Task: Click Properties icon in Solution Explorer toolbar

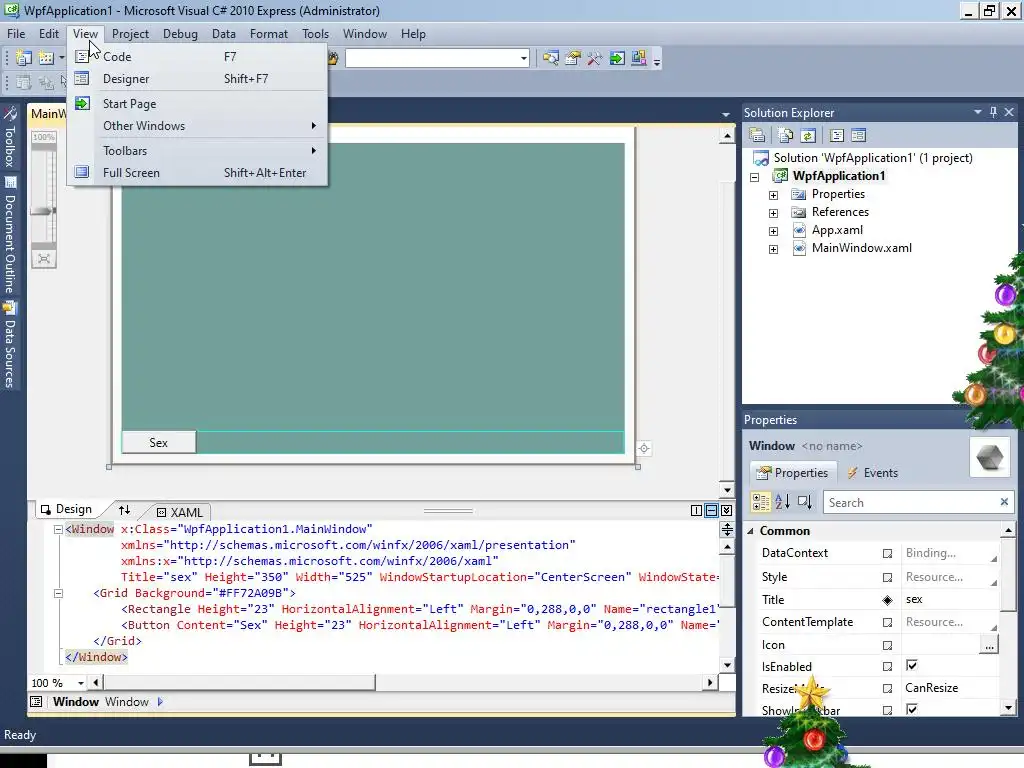Action: 758,135
